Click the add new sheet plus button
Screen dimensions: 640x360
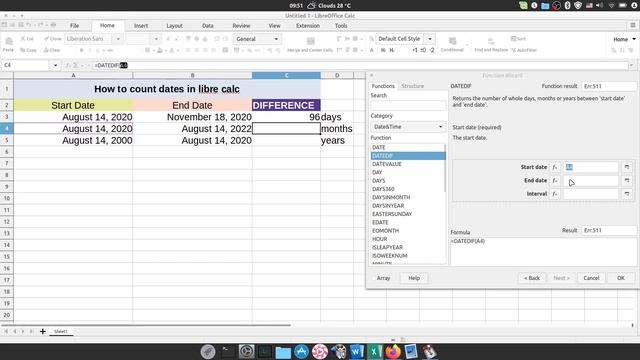[42, 331]
